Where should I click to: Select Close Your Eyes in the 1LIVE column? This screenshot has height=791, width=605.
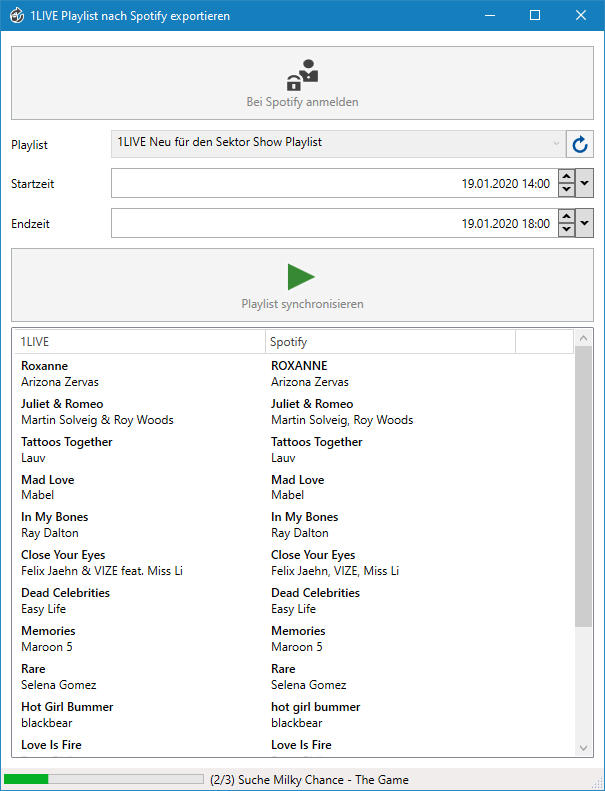coord(63,555)
